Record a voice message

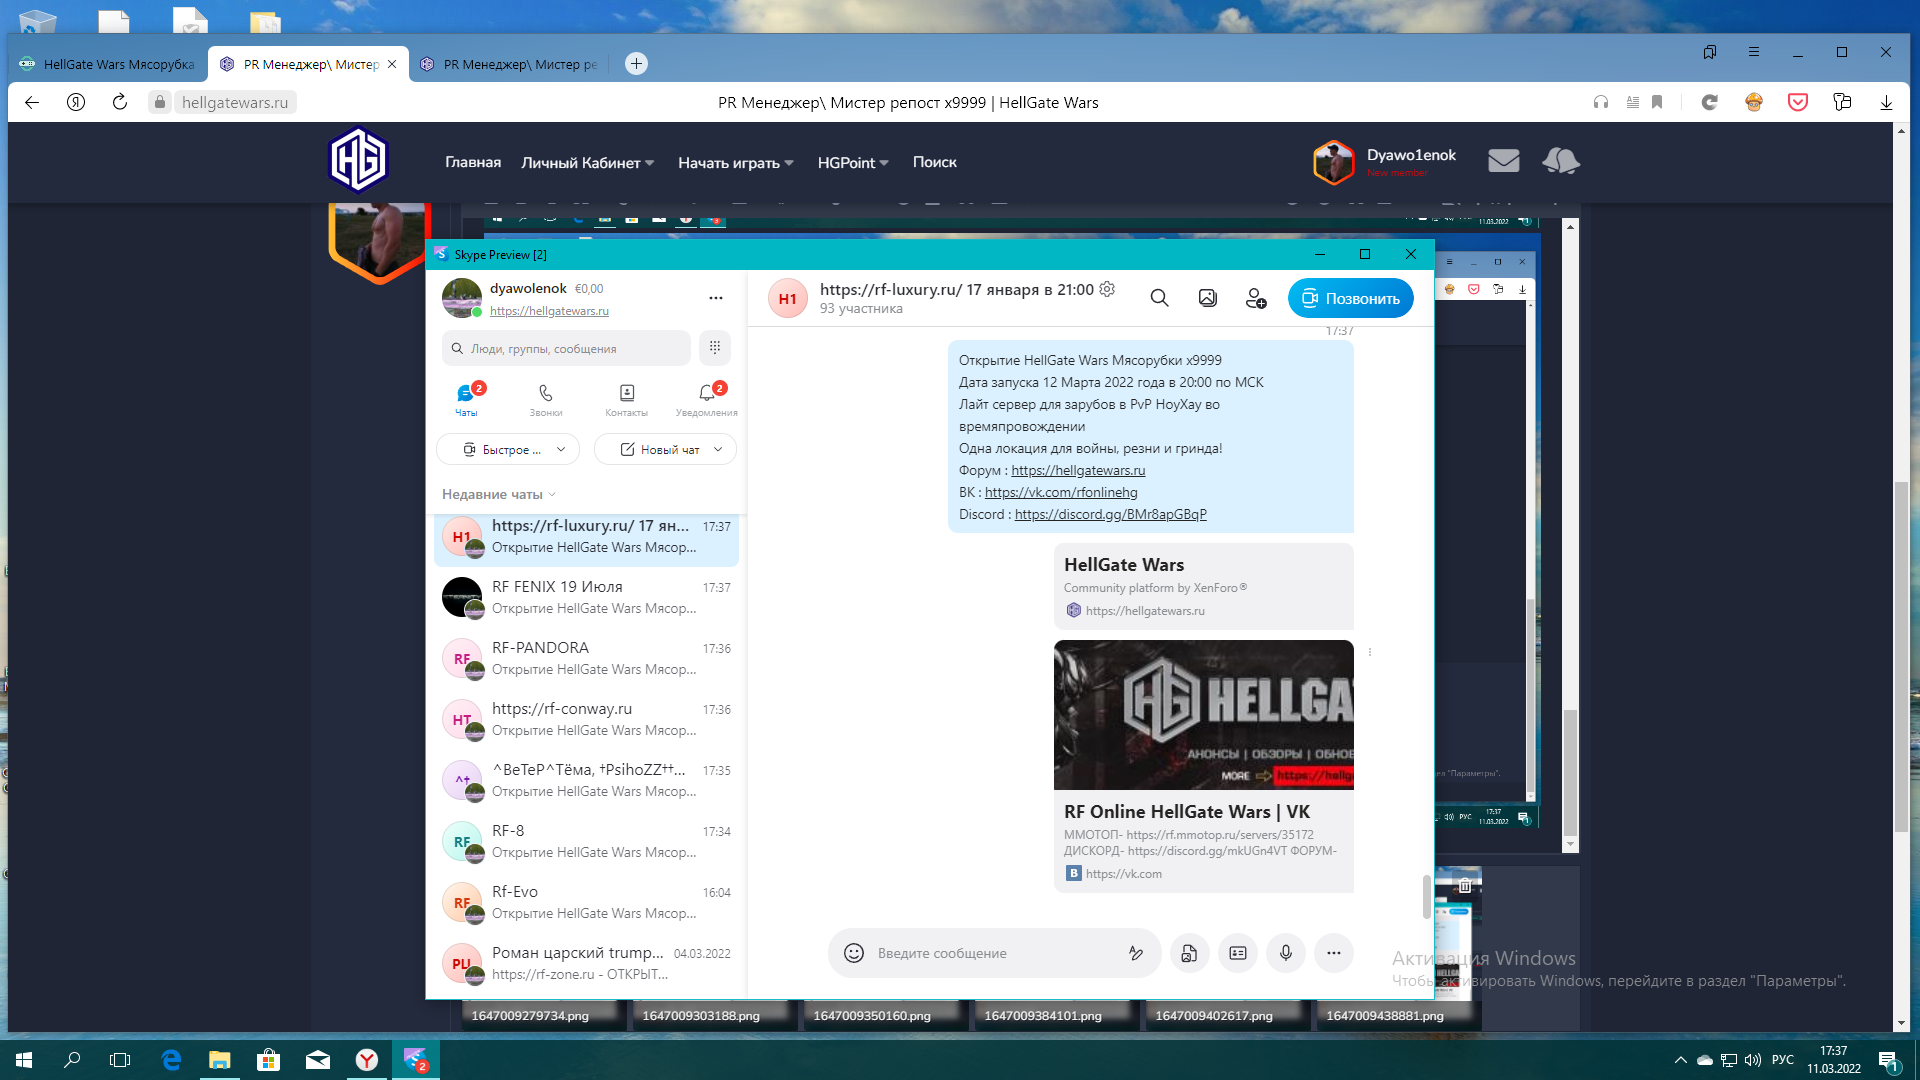(x=1286, y=953)
